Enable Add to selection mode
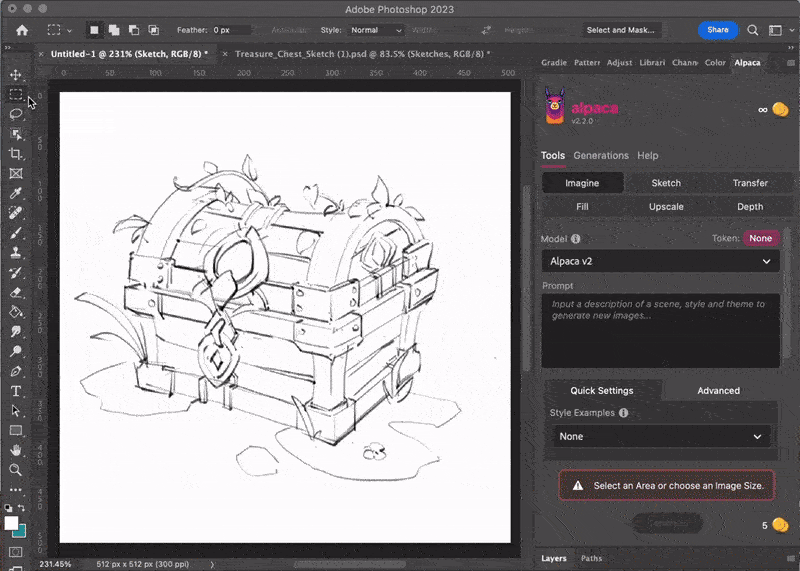The image size is (800, 571). tap(114, 30)
